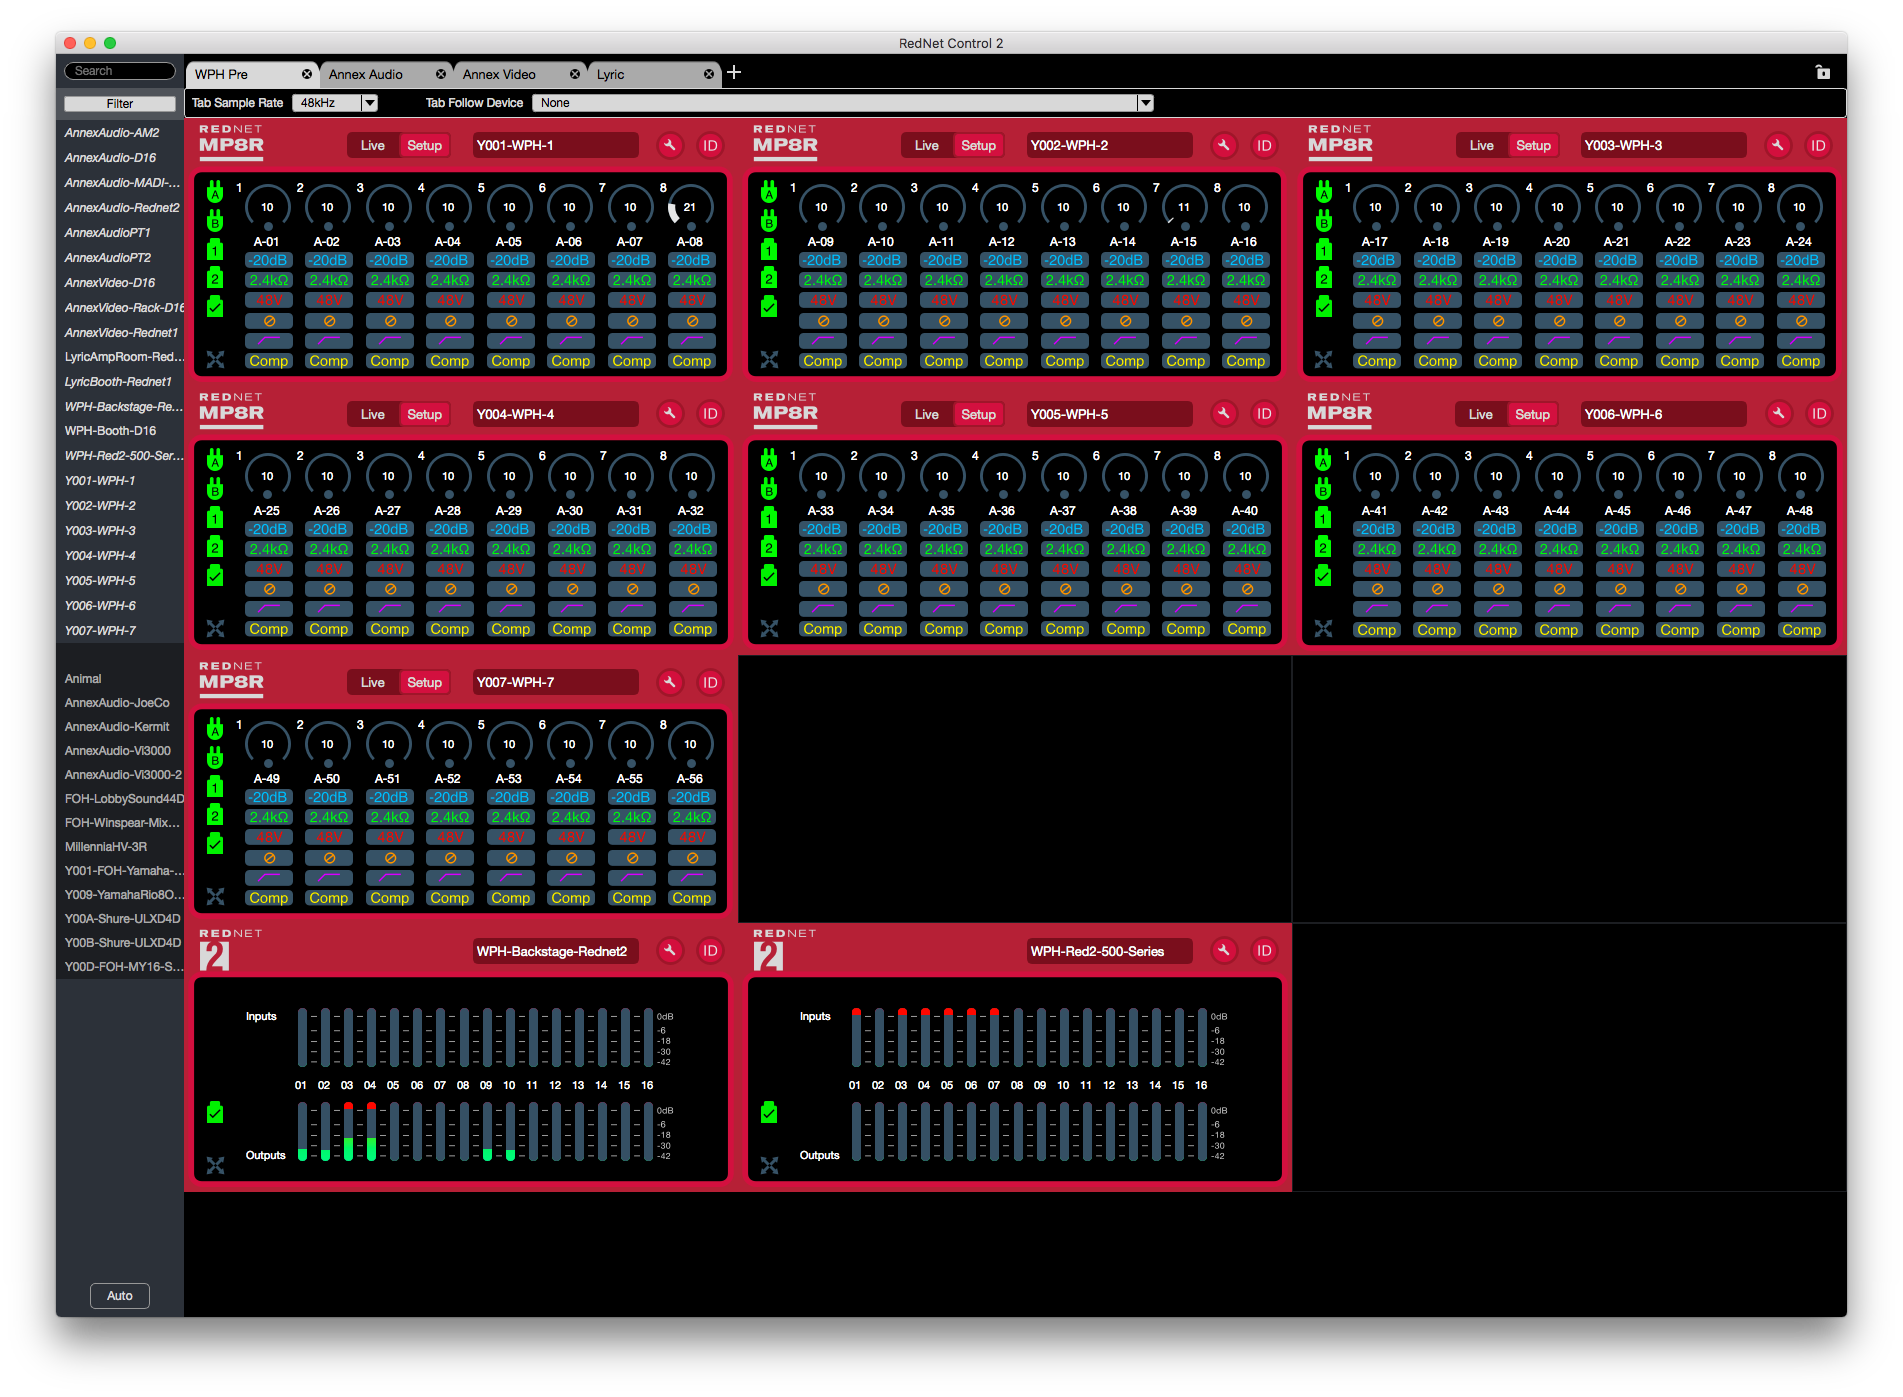Switch Y007-WPH-7 to Live mode
The height and width of the screenshot is (1397, 1903).
373,683
